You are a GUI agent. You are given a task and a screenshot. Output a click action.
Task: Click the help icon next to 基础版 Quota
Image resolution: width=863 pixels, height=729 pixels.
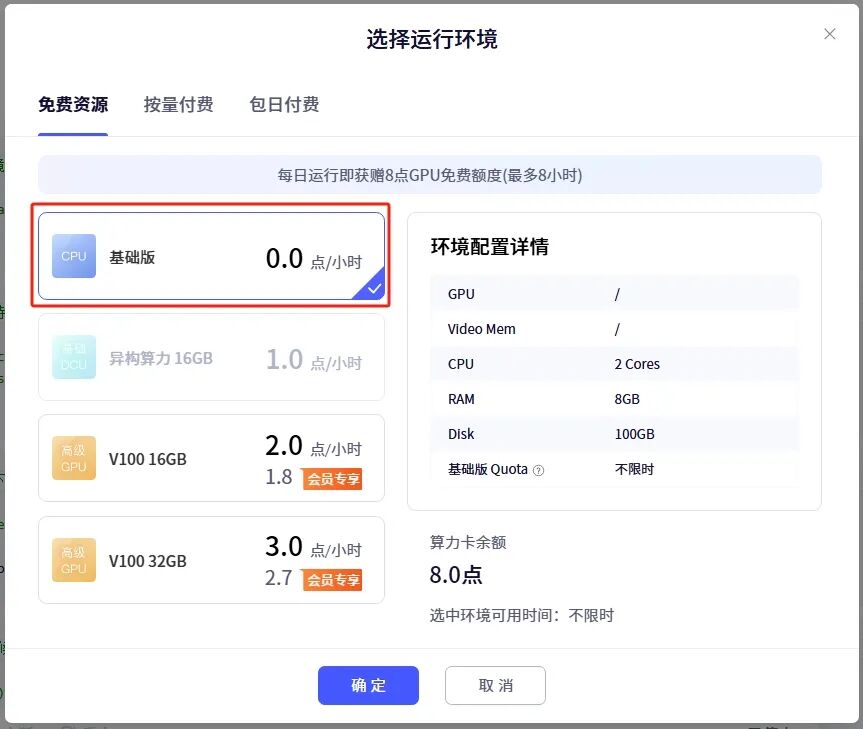coord(539,470)
